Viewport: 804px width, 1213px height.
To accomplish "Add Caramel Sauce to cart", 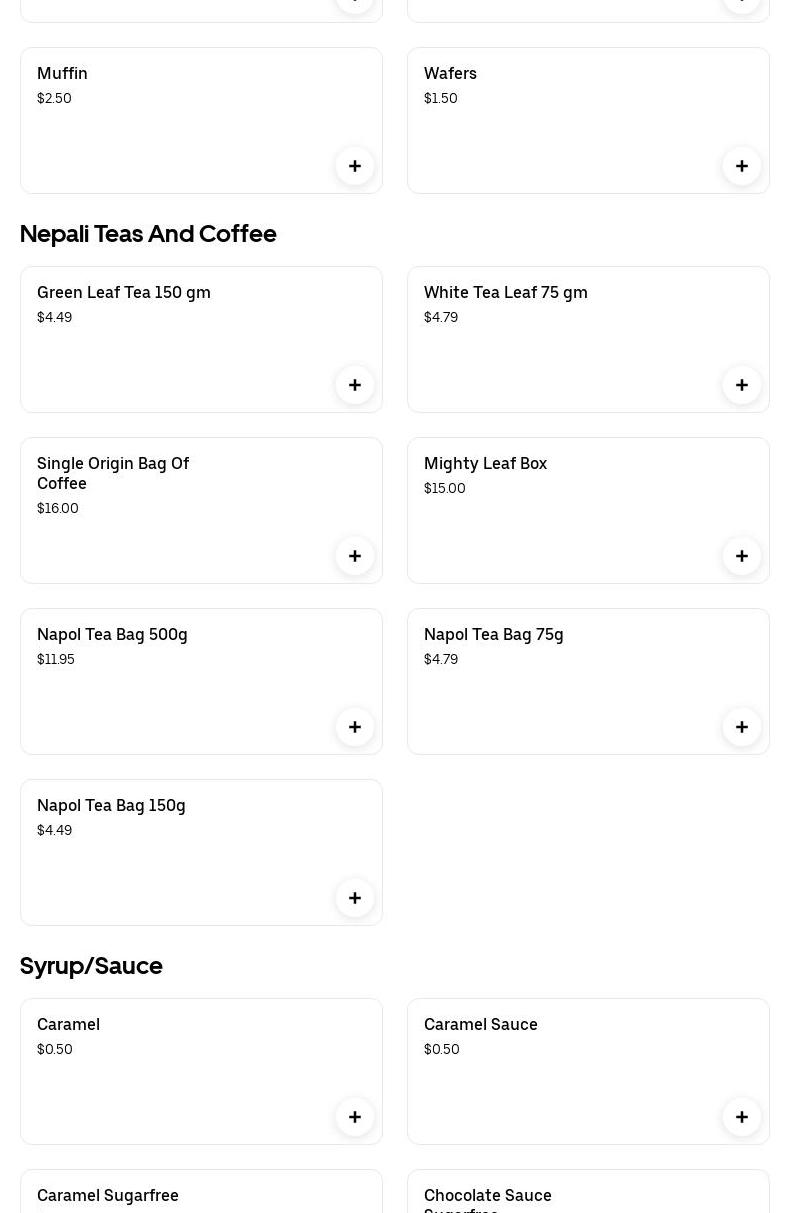I will 742,1117.
